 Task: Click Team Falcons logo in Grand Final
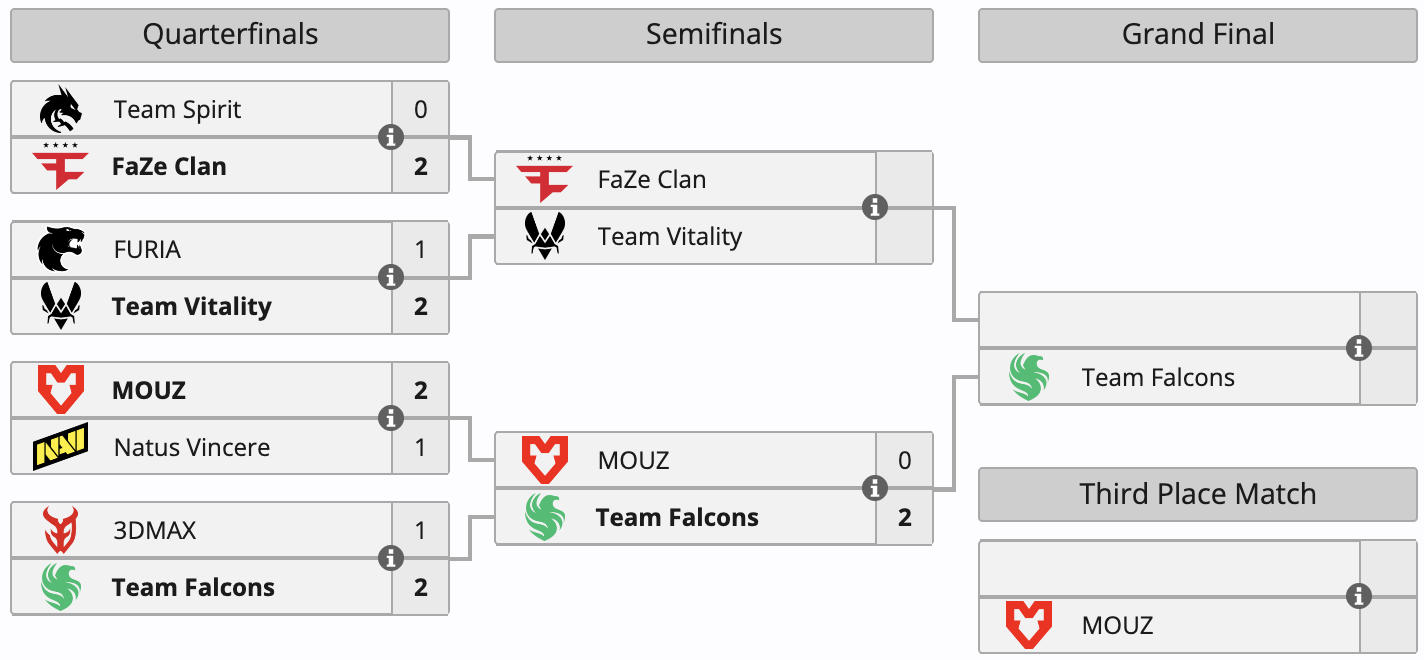[1029, 377]
